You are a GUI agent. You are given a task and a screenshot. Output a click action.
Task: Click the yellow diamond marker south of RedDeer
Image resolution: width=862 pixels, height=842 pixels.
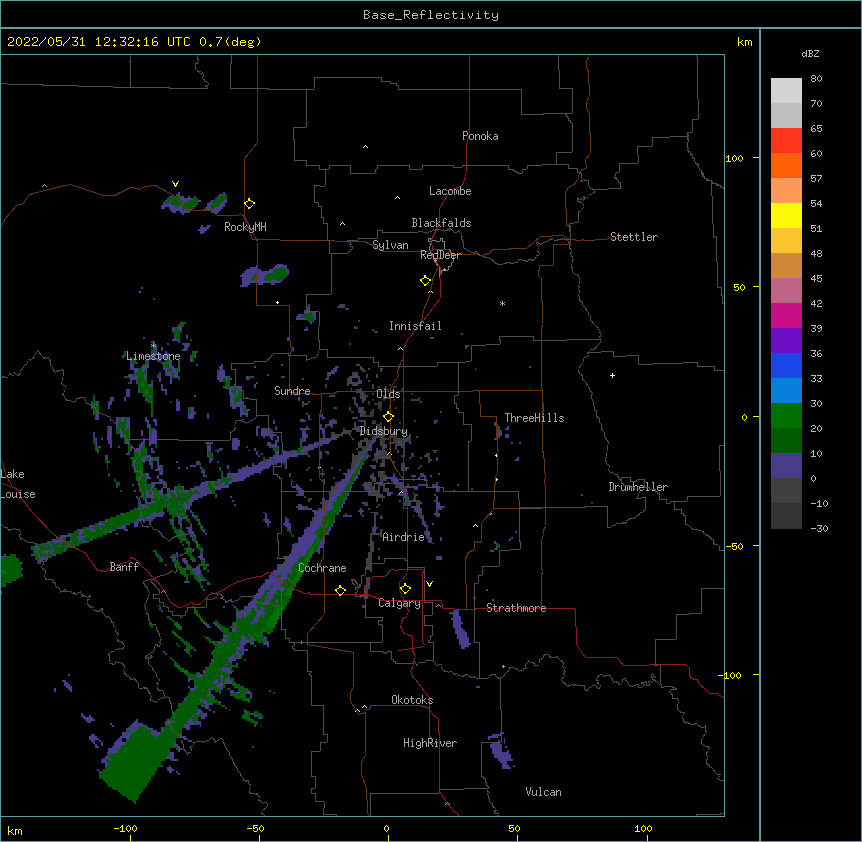425,280
